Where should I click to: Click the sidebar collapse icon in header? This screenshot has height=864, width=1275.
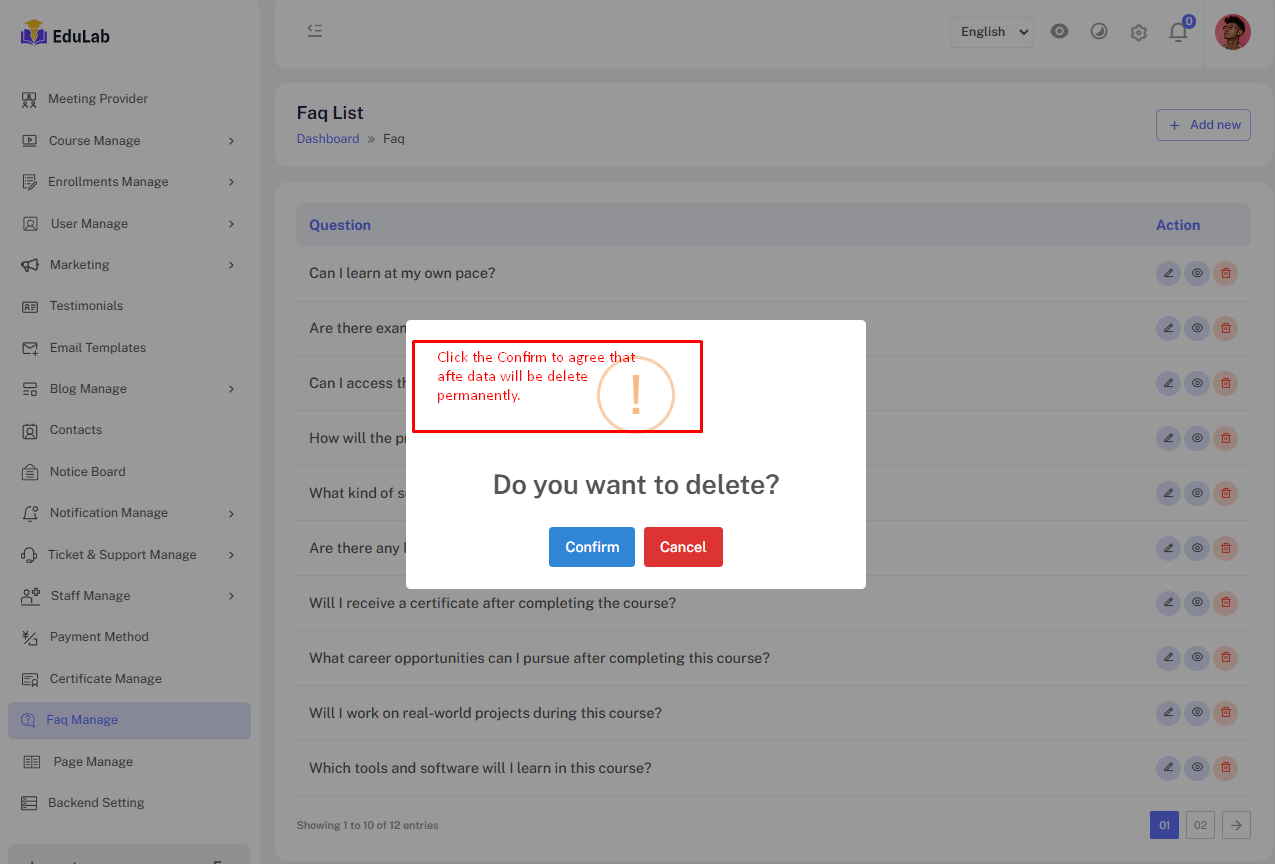click(x=315, y=31)
